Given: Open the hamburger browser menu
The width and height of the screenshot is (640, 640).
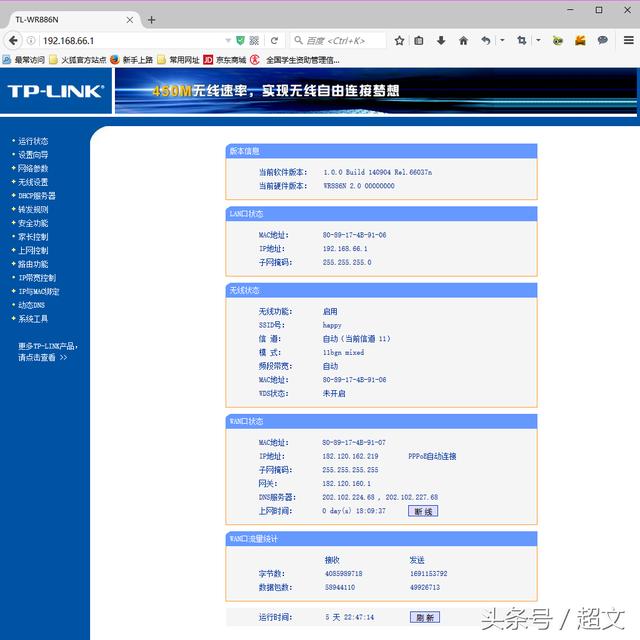Looking at the screenshot, I should [629, 40].
